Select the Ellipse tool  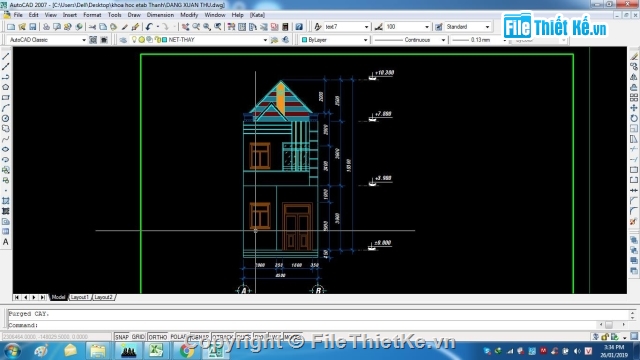[x=6, y=149]
